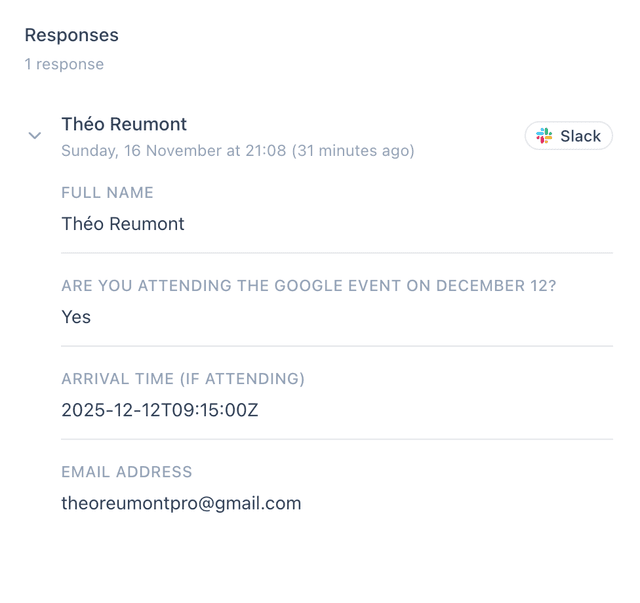The width and height of the screenshot is (640, 603).
Task: Select the "Yes" attendance answer
Action: (76, 317)
